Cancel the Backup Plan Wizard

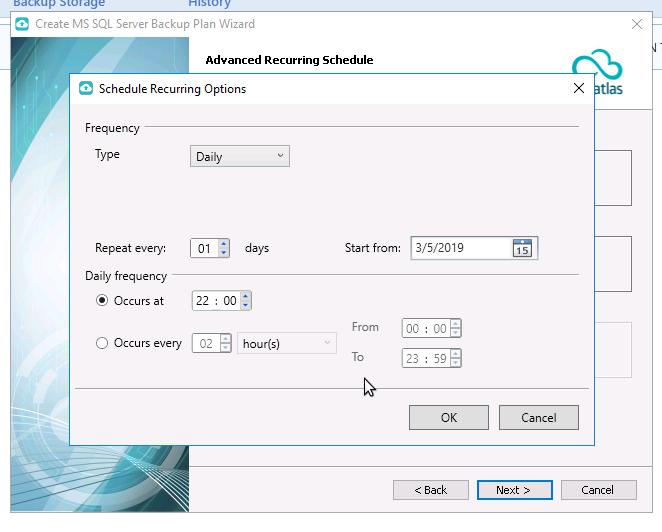[599, 490]
